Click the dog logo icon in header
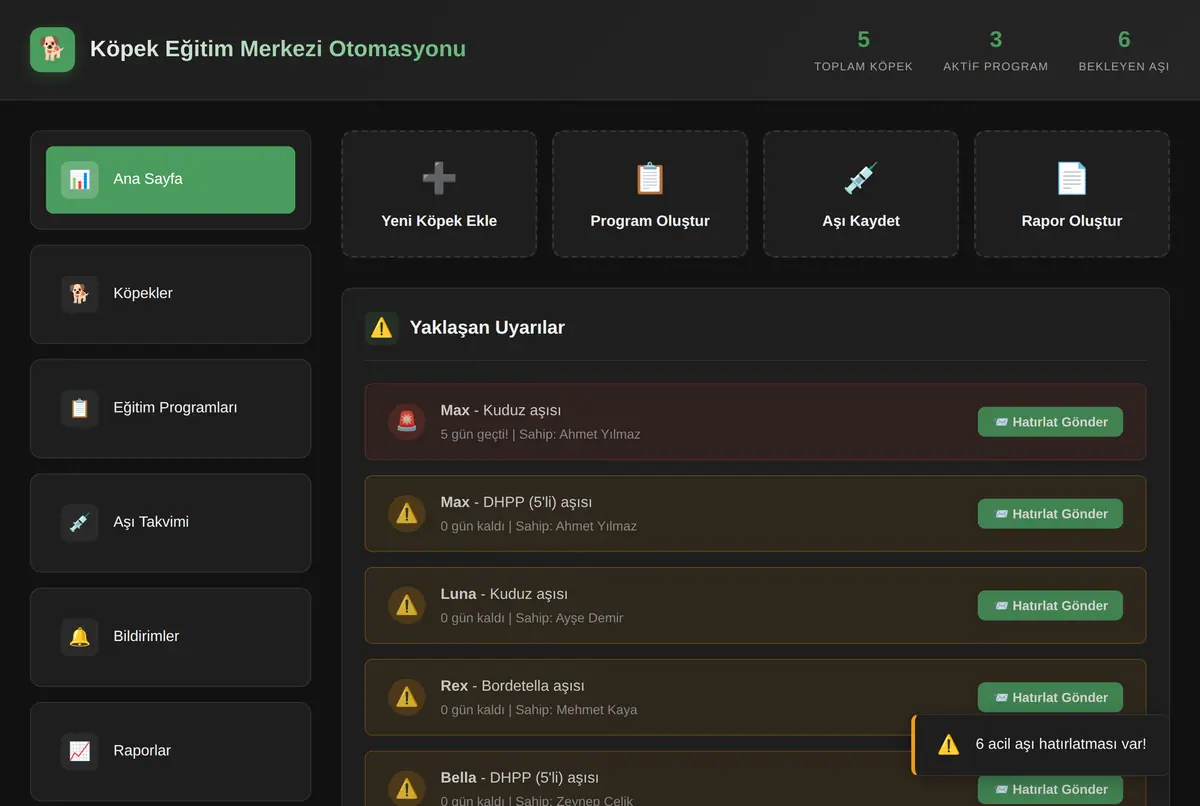Screen dimensions: 1200x806 [x=52, y=49]
